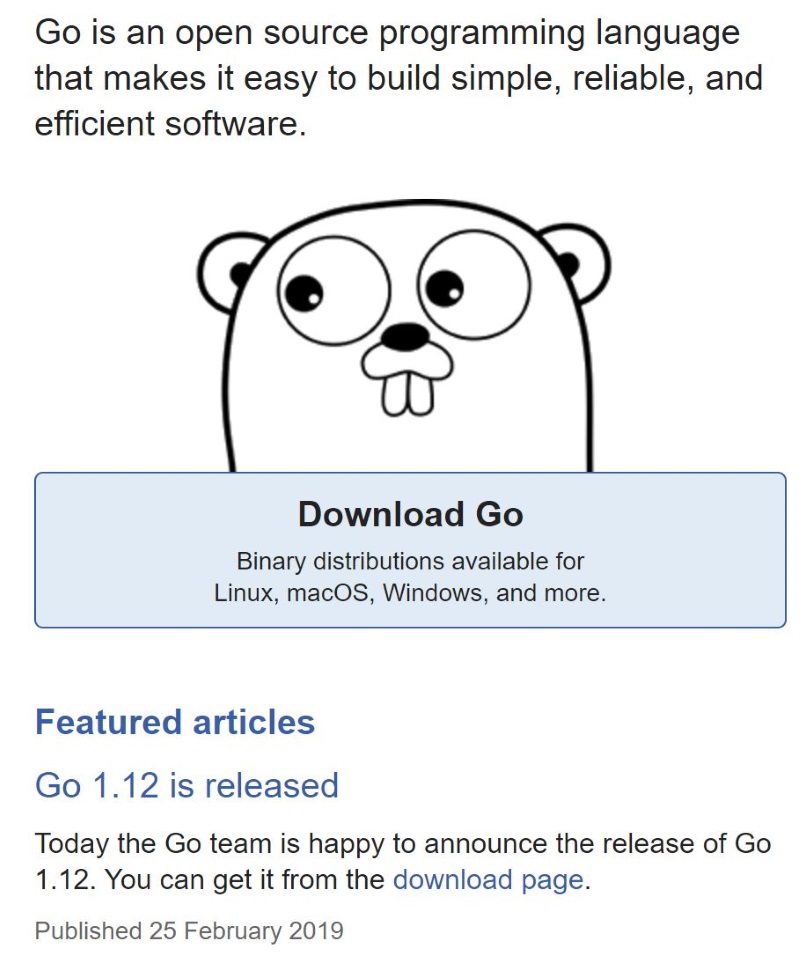Open the "Go 1.12 is released" article

(187, 785)
